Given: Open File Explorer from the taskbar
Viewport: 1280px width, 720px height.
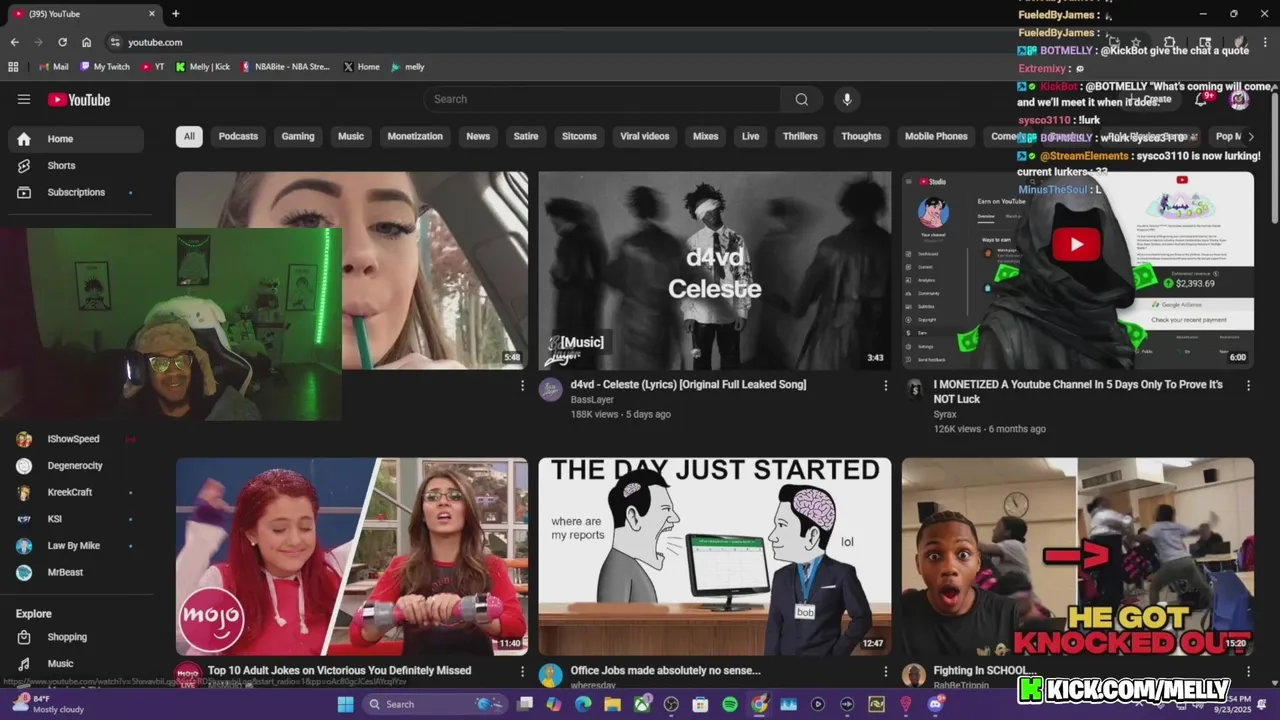Looking at the screenshot, I should tap(612, 704).
